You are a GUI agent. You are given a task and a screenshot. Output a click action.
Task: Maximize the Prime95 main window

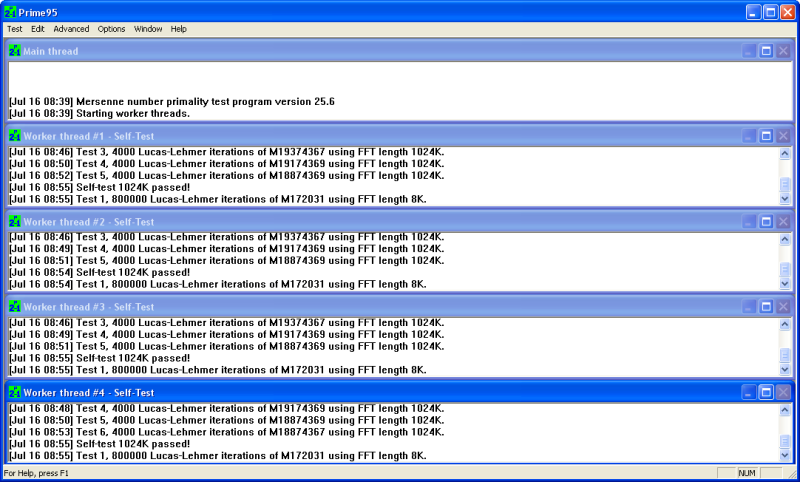[x=771, y=12]
